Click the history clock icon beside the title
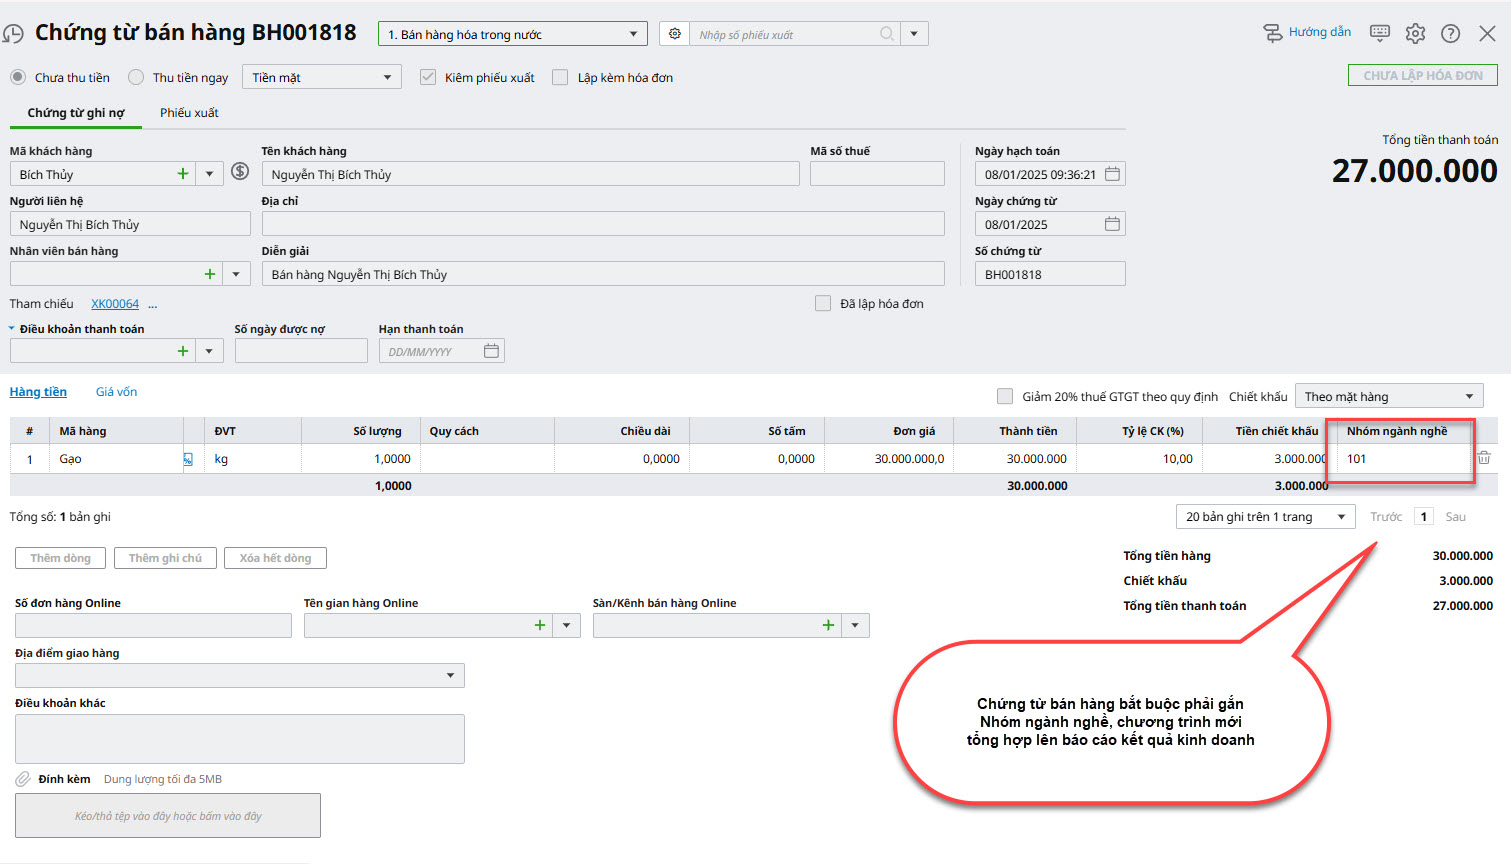This screenshot has height=864, width=1511. click(x=13, y=34)
